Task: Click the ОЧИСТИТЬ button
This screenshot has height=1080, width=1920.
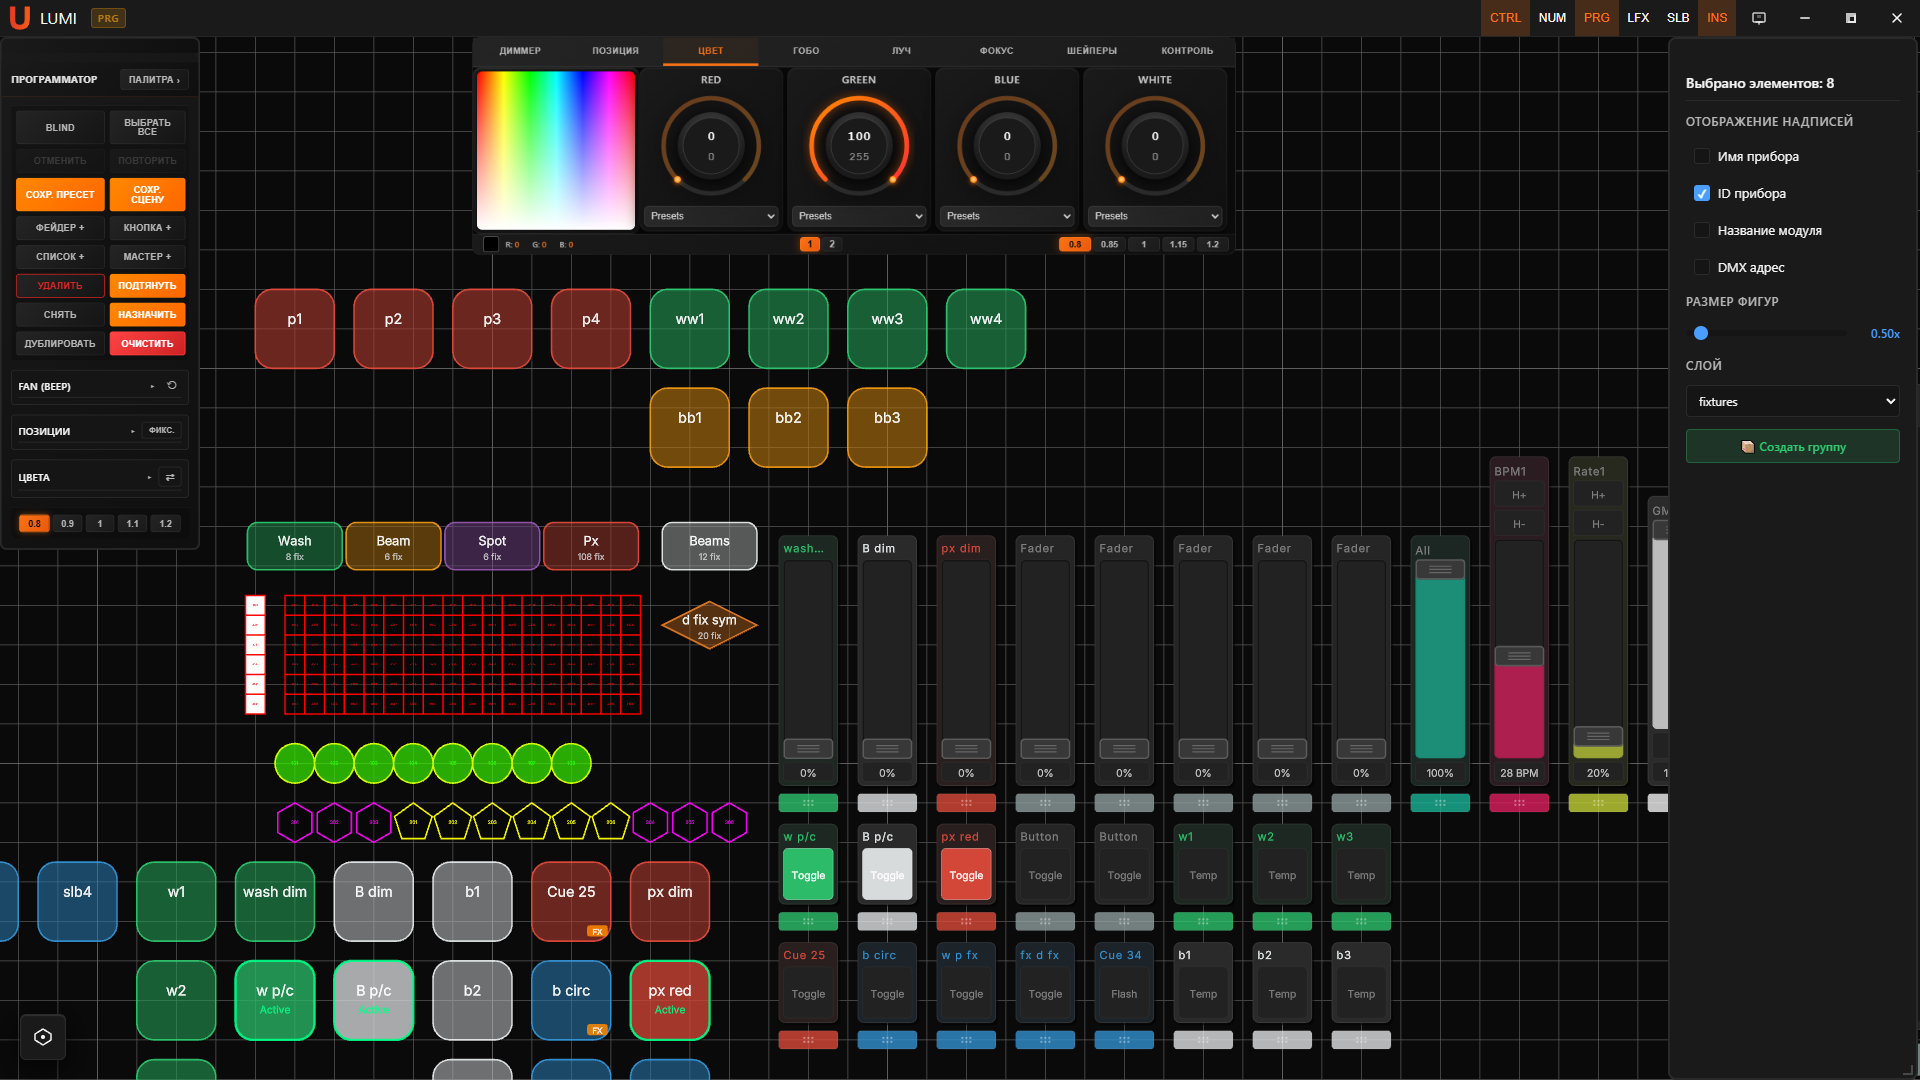Action: (147, 344)
